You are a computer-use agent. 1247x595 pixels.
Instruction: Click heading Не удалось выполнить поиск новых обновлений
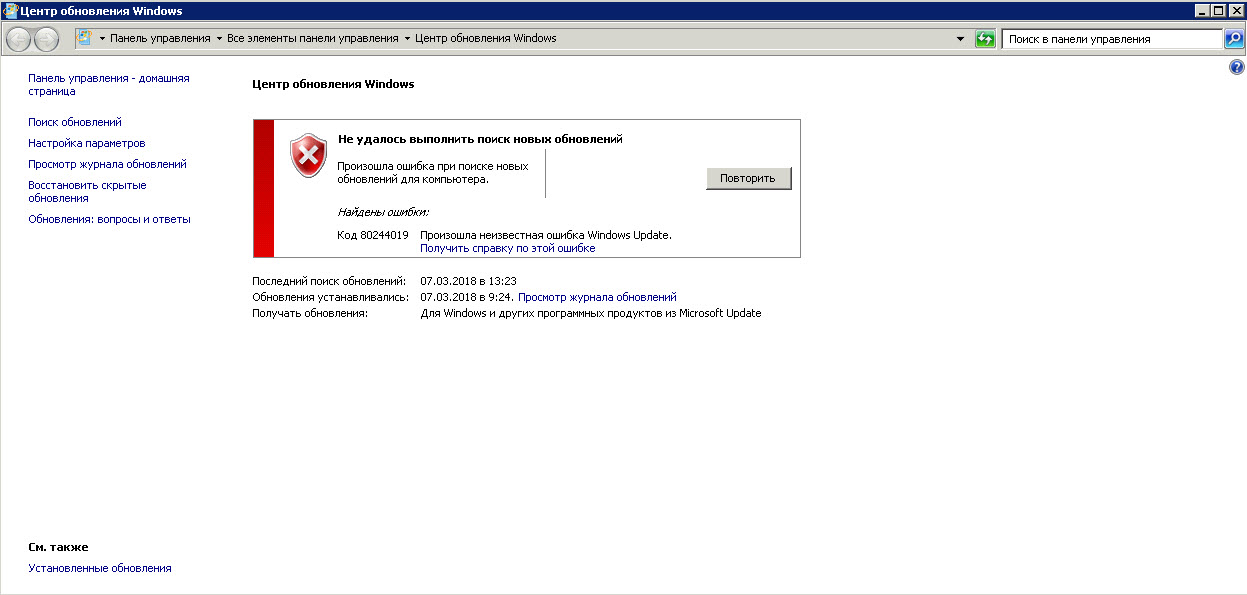pos(480,139)
